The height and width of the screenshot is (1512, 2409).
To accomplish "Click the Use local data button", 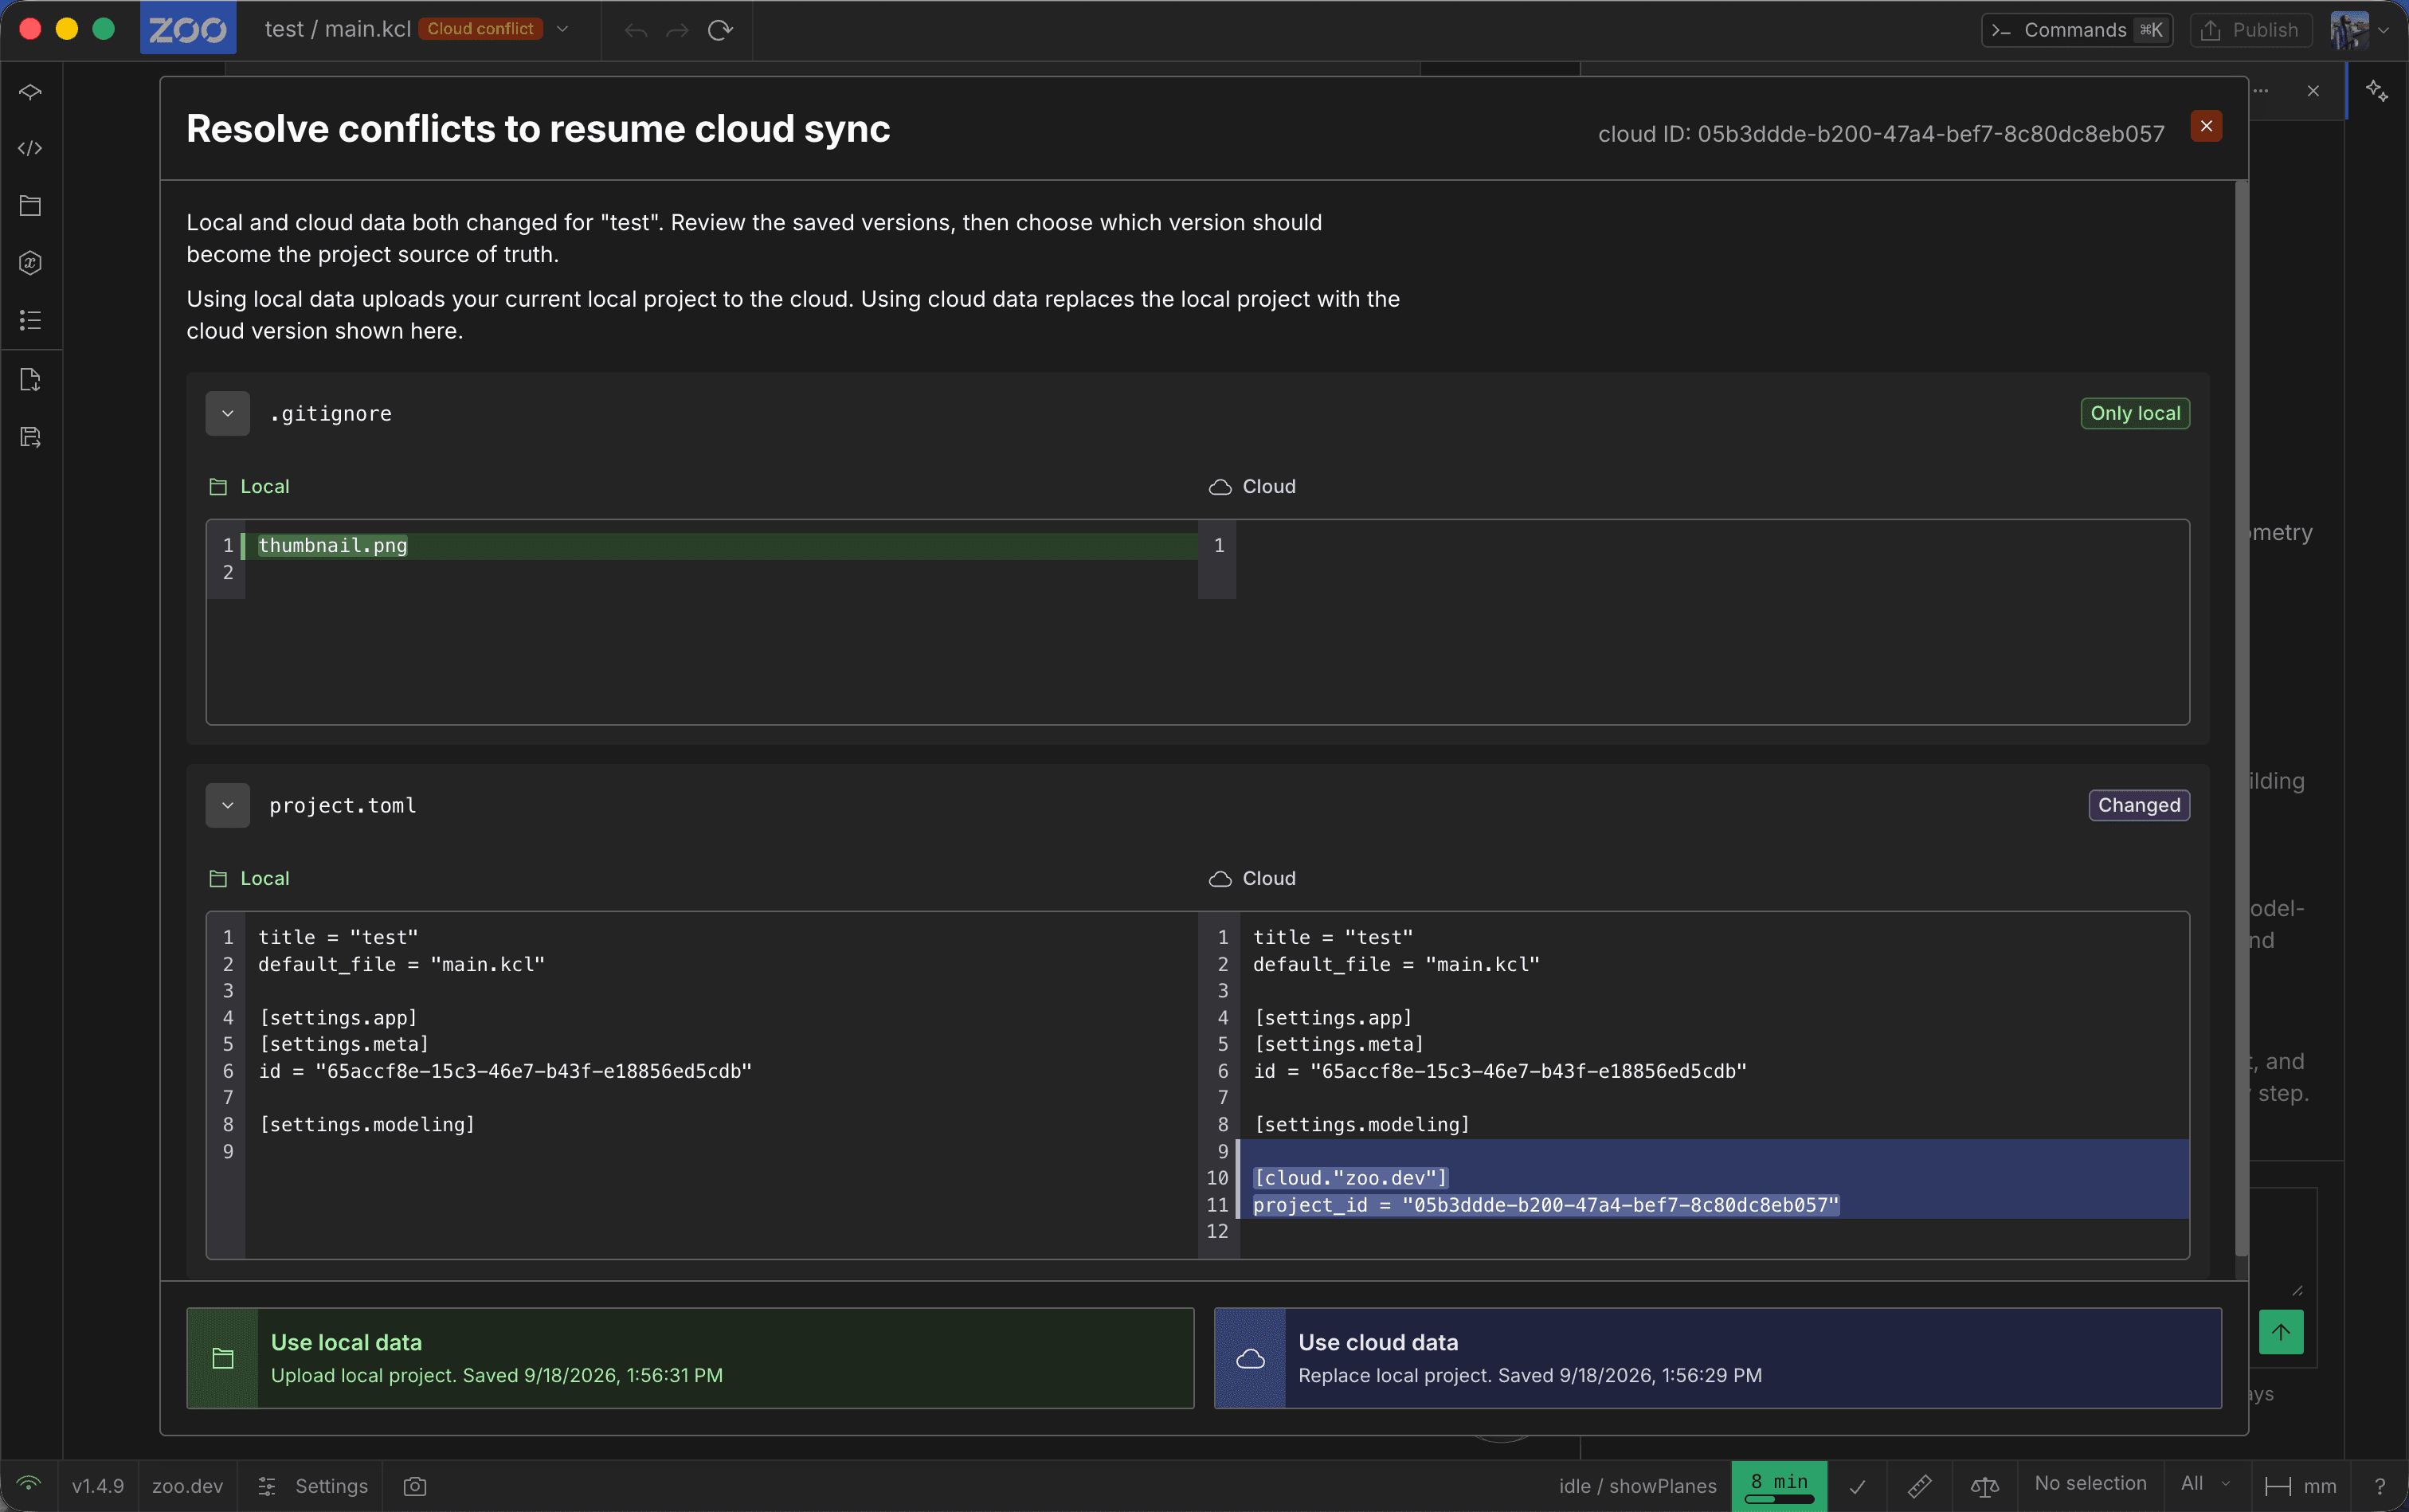I will [x=690, y=1358].
